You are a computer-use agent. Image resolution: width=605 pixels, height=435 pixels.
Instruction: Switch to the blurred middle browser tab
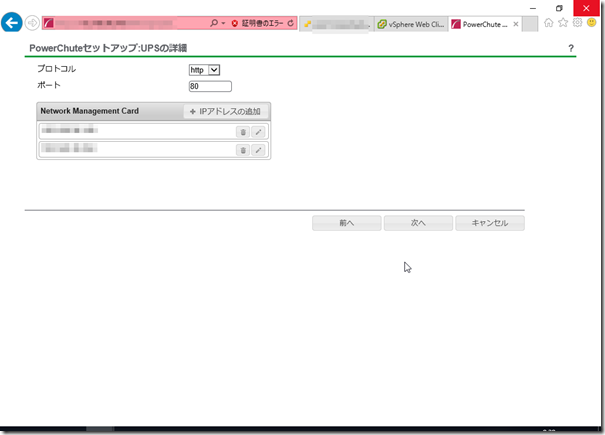[336, 23]
